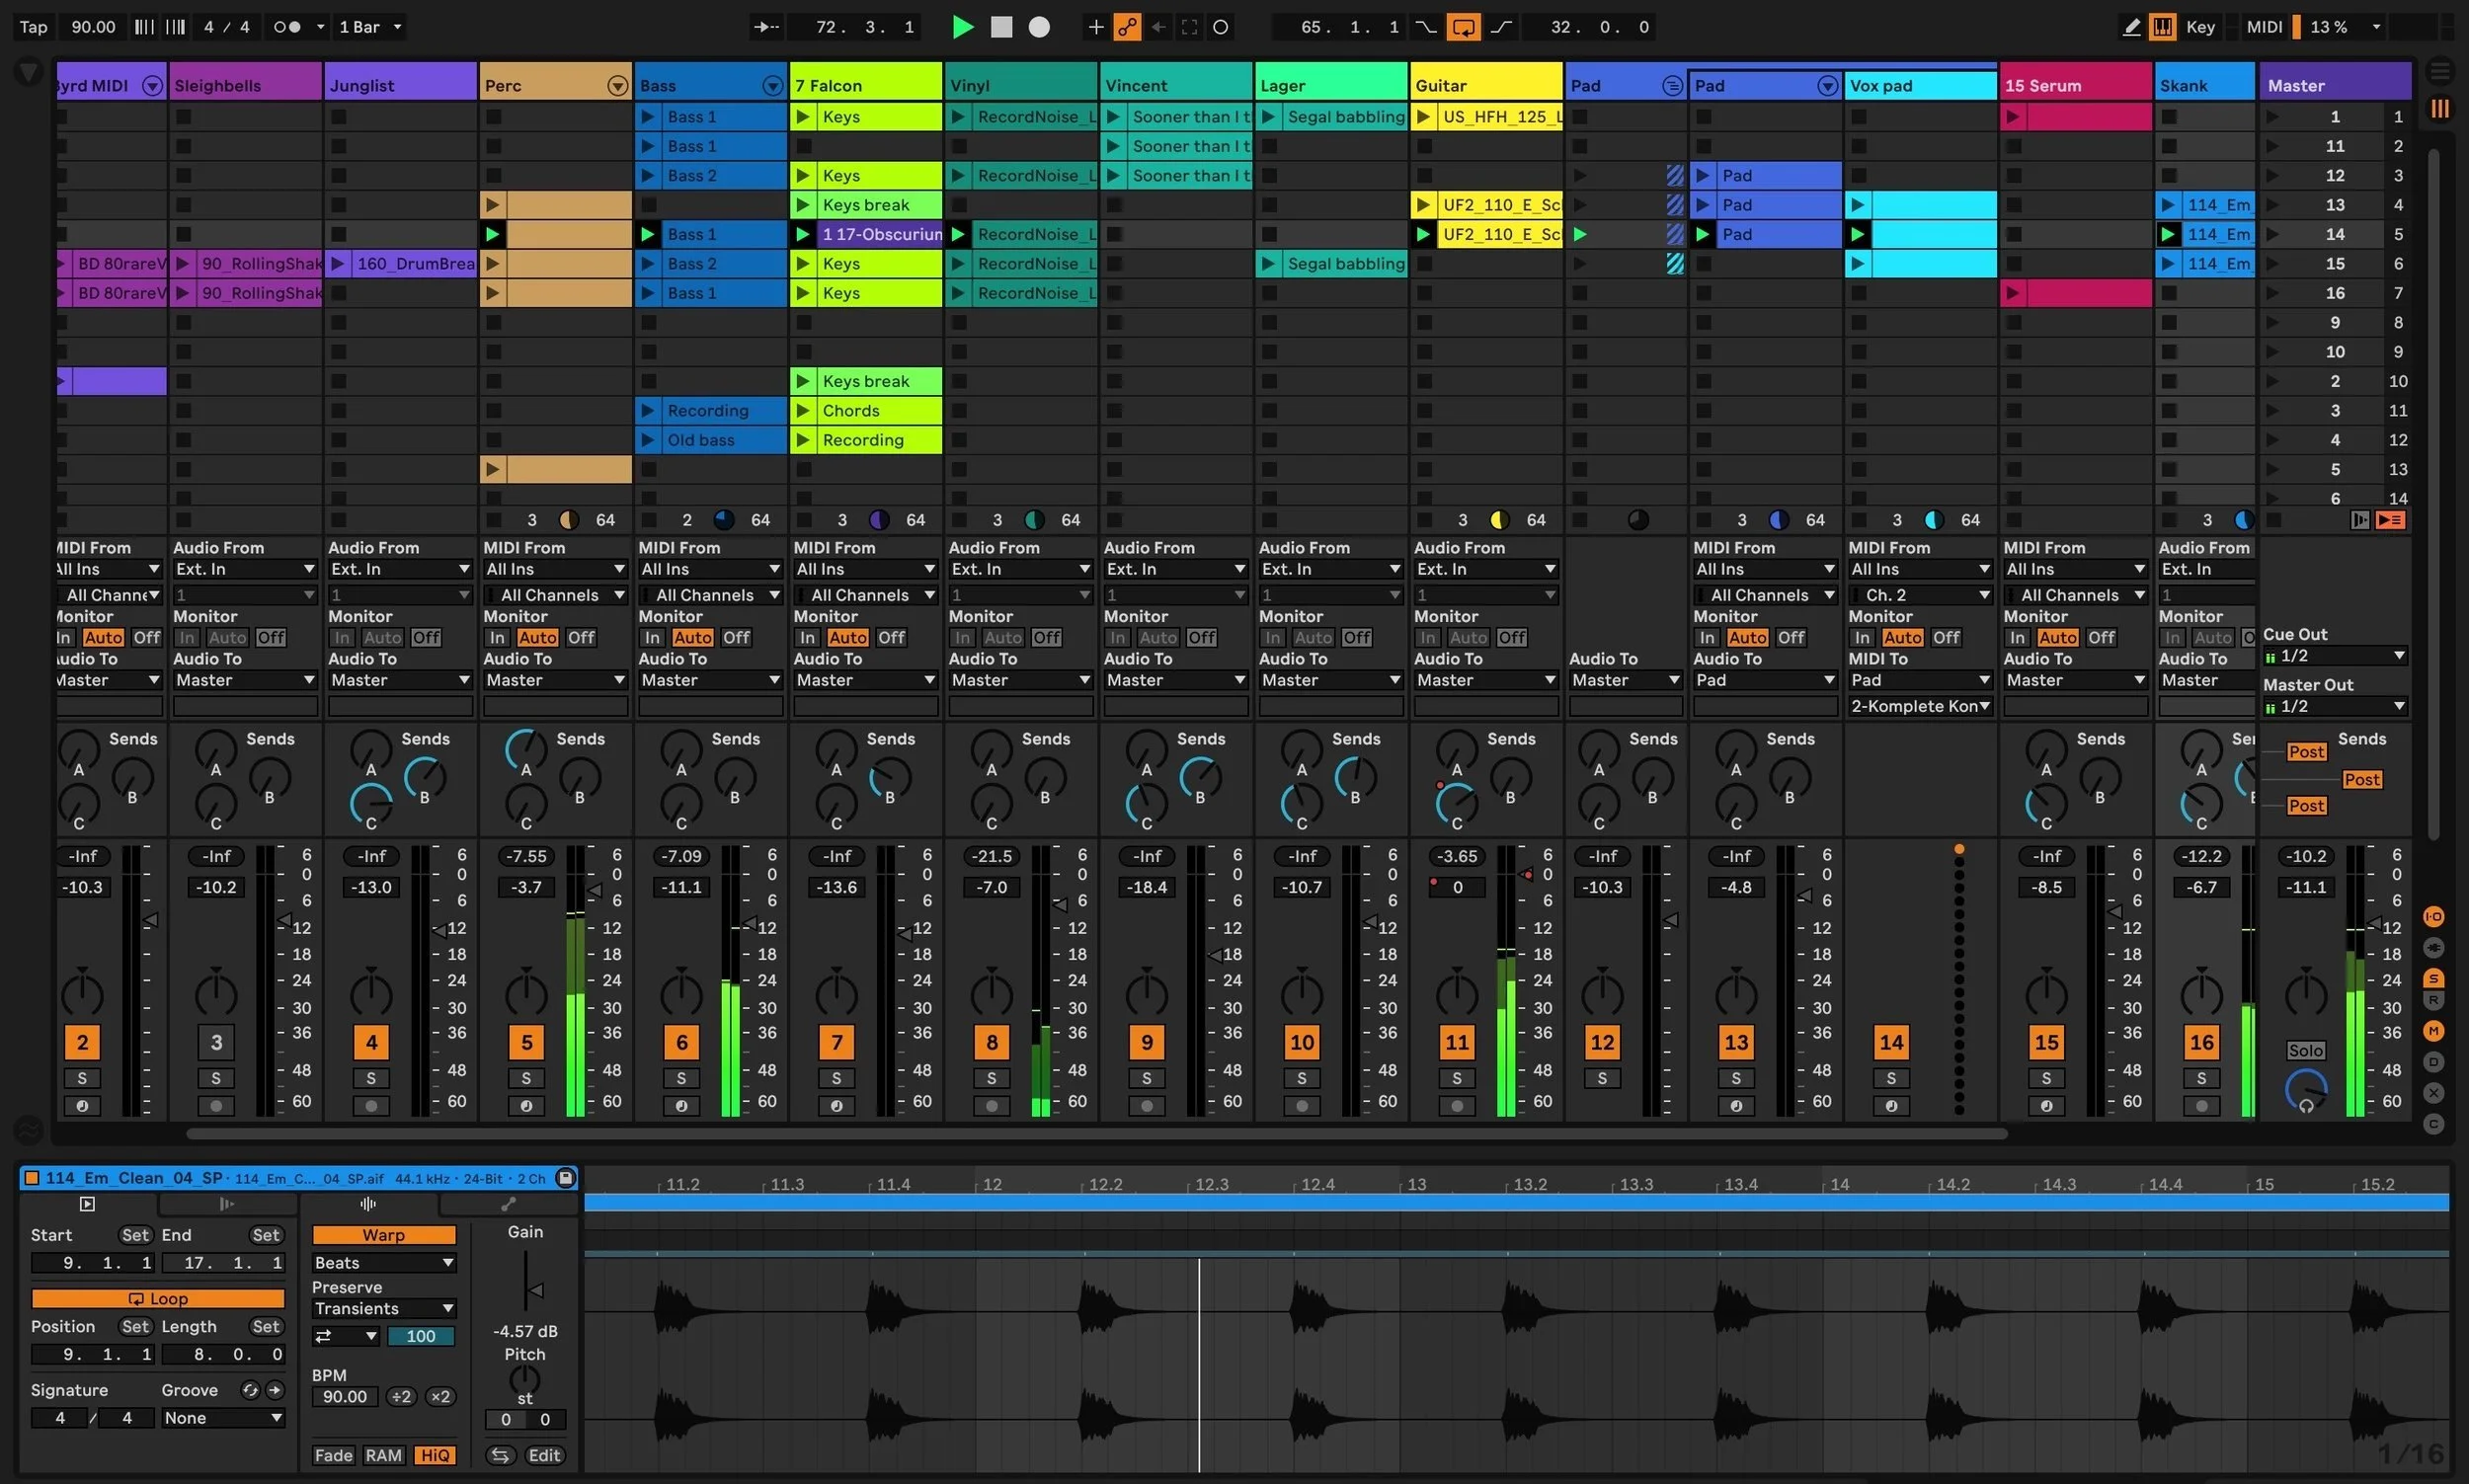Toggle the transport Loop switch
Image resolution: width=2469 pixels, height=1484 pixels.
(1463, 27)
